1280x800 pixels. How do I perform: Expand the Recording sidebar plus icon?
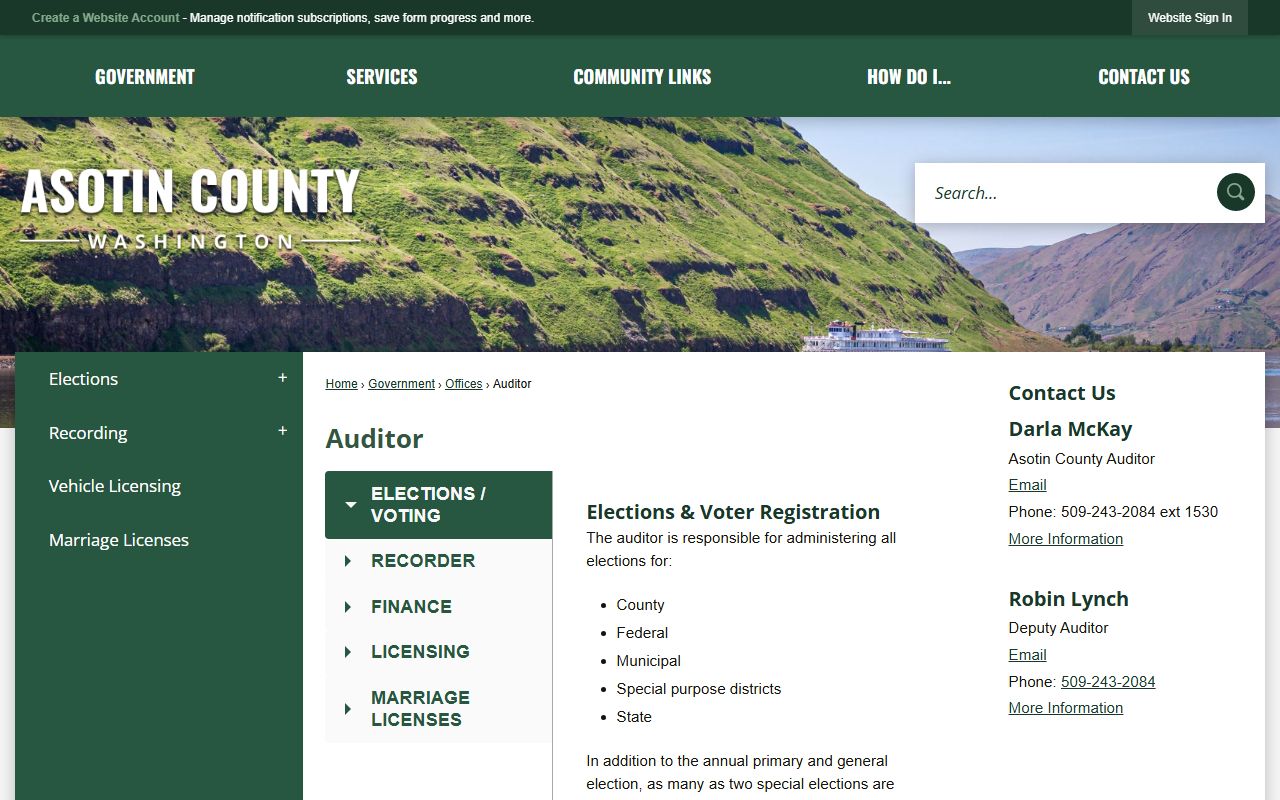282,431
